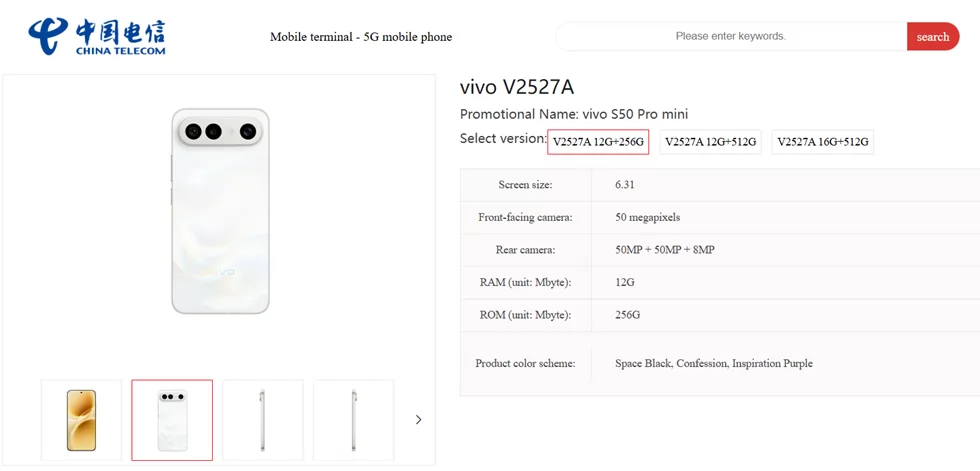Screen dimensions: 980x471
Task: Select version V2527A 12G+512G
Action: [x=710, y=142]
